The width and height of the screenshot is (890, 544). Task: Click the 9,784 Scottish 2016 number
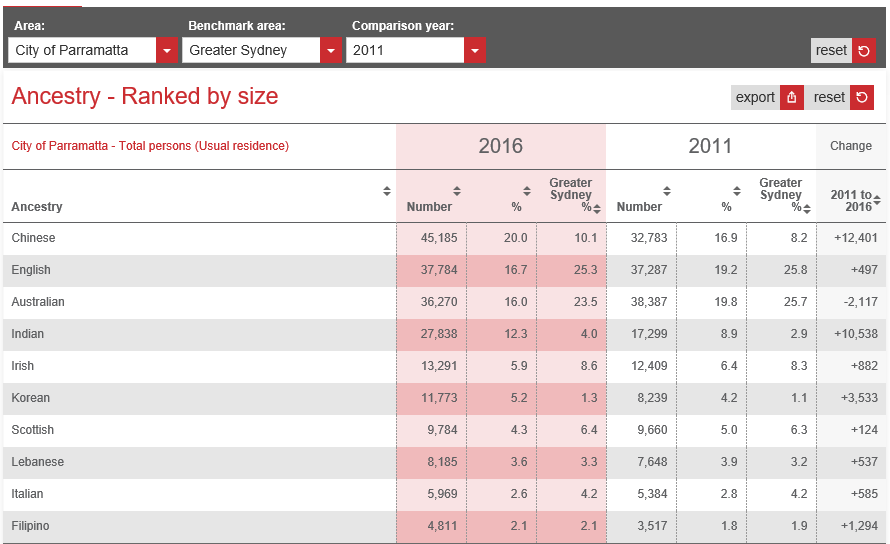point(442,430)
